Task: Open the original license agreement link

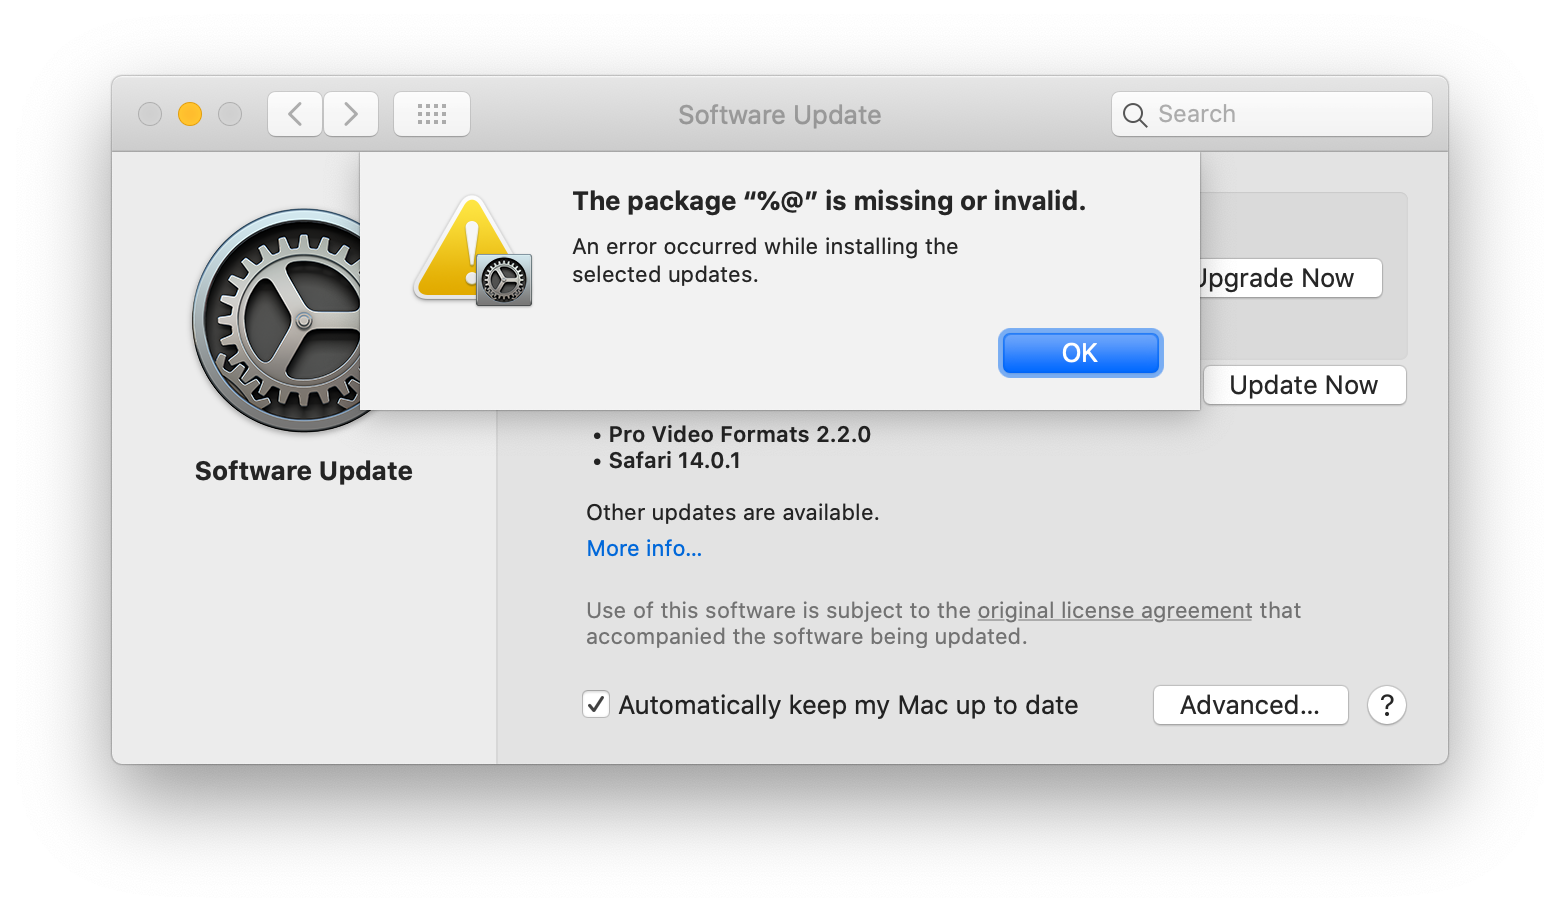Action: [1114, 610]
